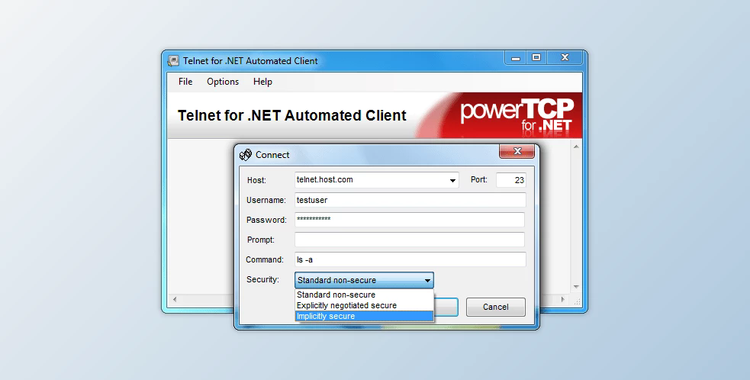The height and width of the screenshot is (380, 750).
Task: Expand the Host dropdown arrow
Action: pyautogui.click(x=452, y=180)
